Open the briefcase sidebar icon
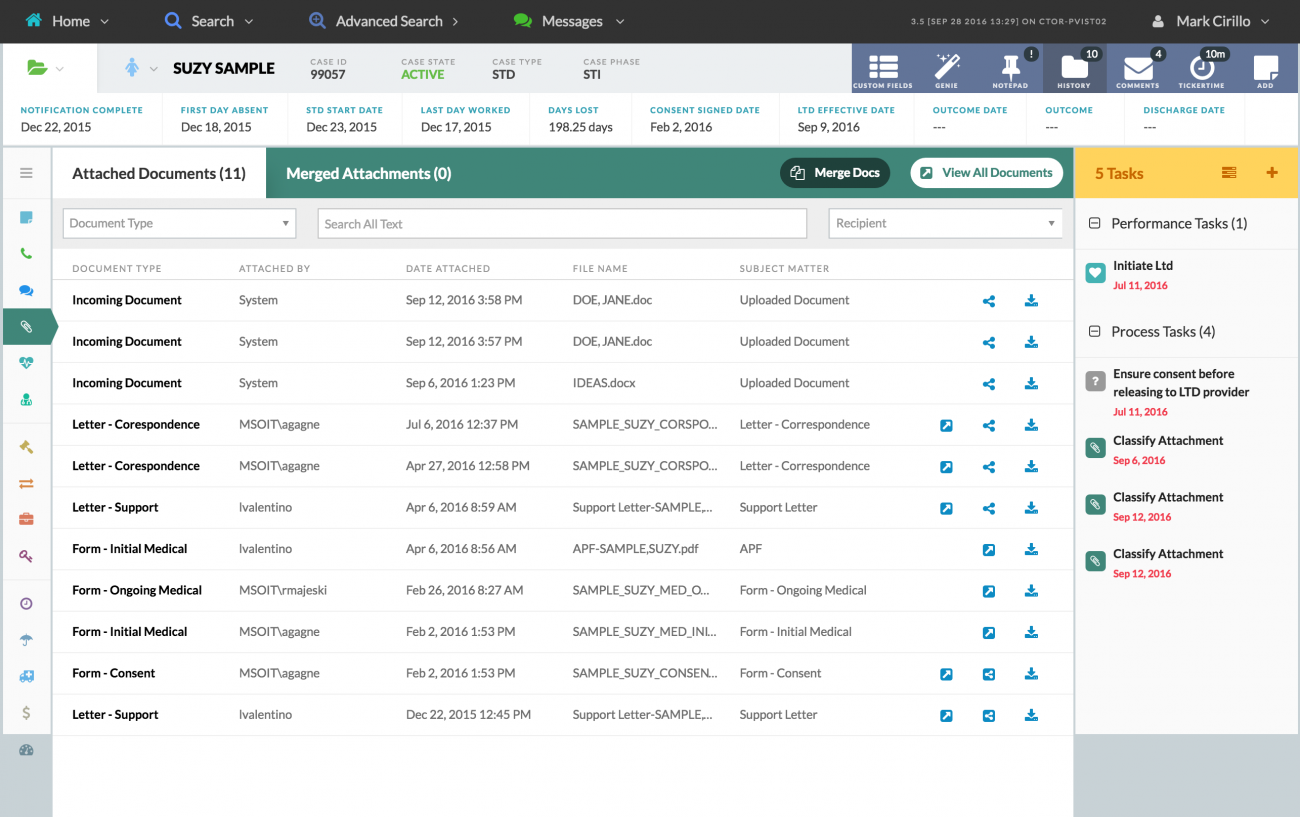Viewport: 1300px width, 817px height. 27,519
